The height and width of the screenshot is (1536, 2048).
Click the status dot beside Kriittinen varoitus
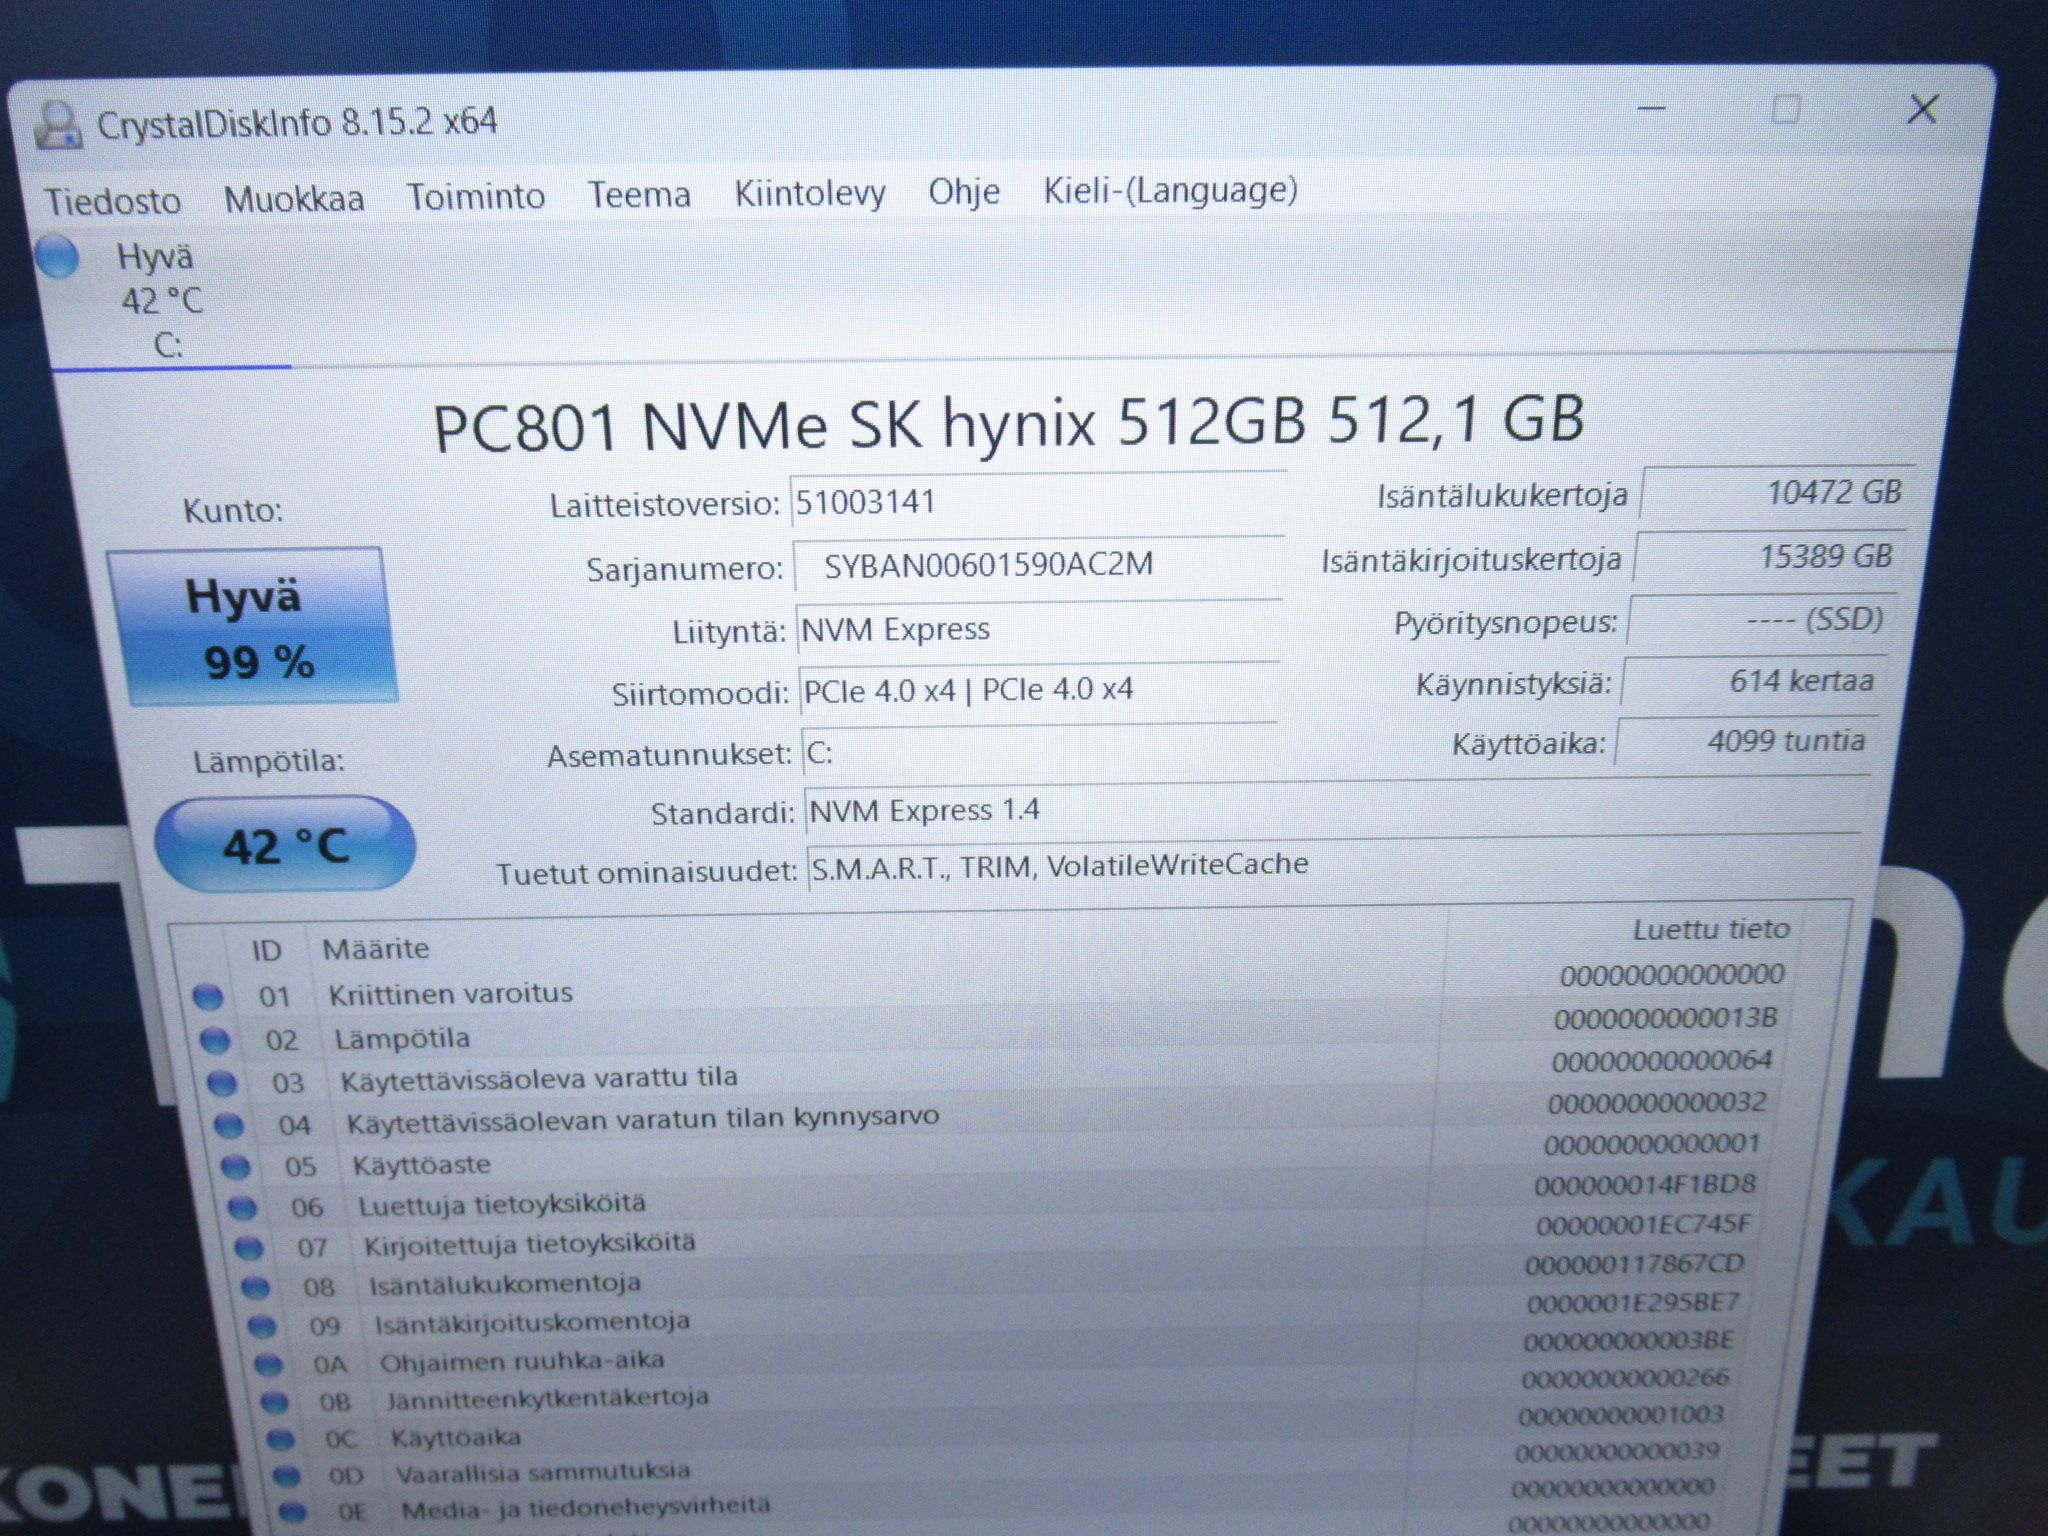click(x=207, y=996)
